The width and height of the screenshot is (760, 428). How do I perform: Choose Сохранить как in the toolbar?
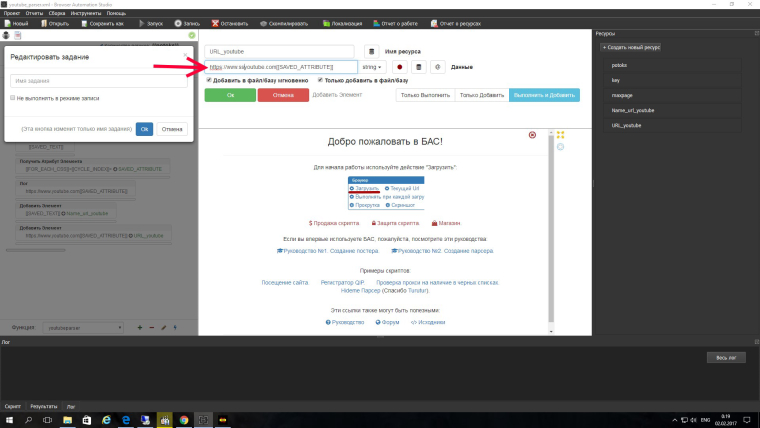(102, 23)
